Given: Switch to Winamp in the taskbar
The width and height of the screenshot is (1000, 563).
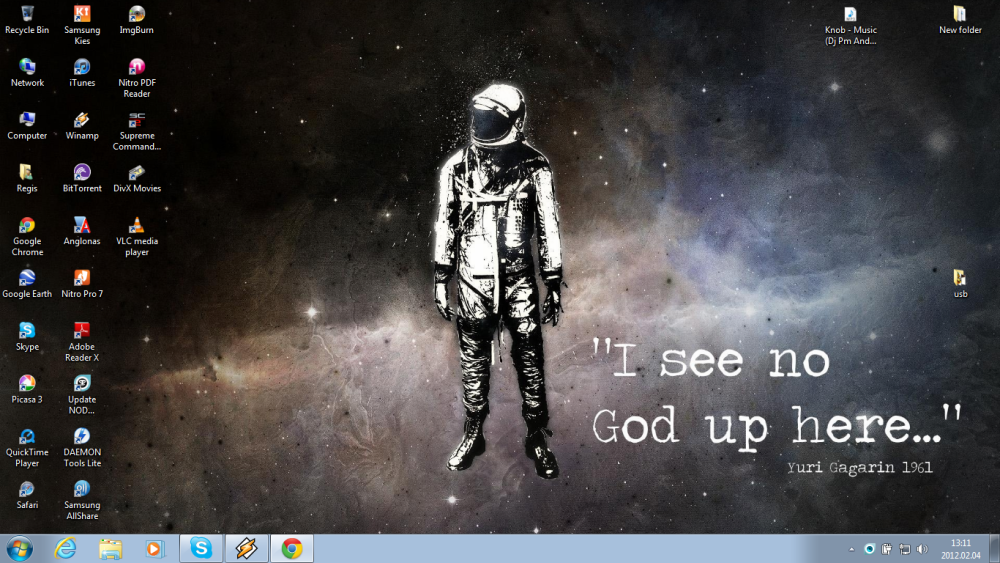Looking at the screenshot, I should pos(246,548).
